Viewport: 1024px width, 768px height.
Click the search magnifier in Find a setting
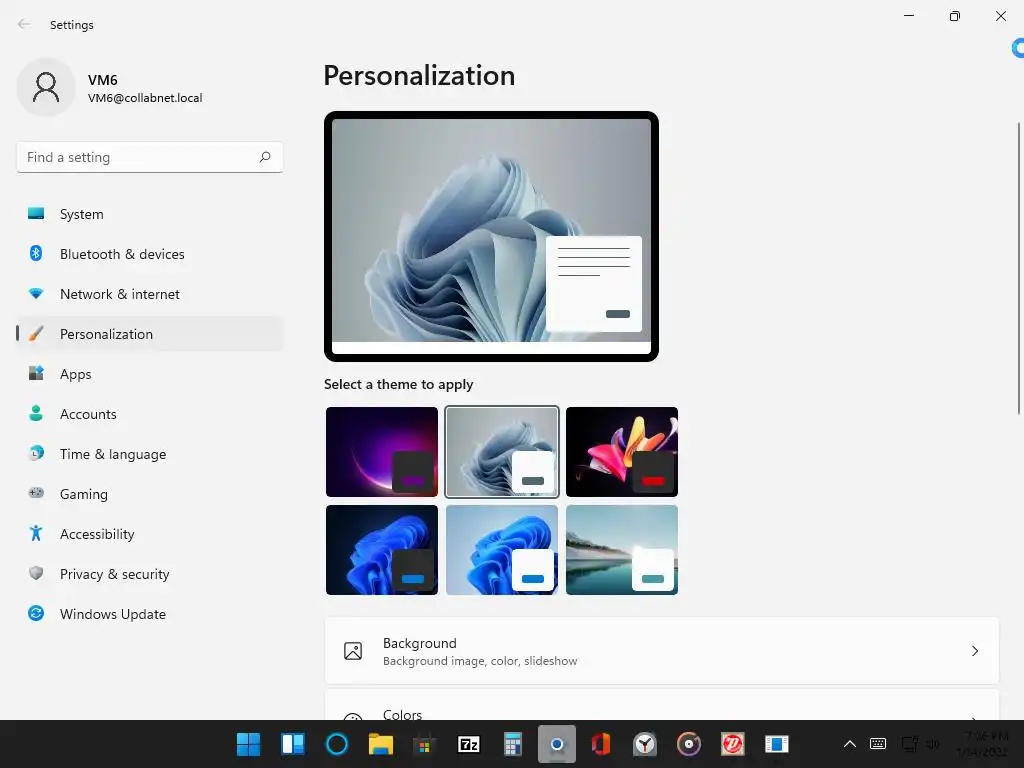tap(264, 157)
